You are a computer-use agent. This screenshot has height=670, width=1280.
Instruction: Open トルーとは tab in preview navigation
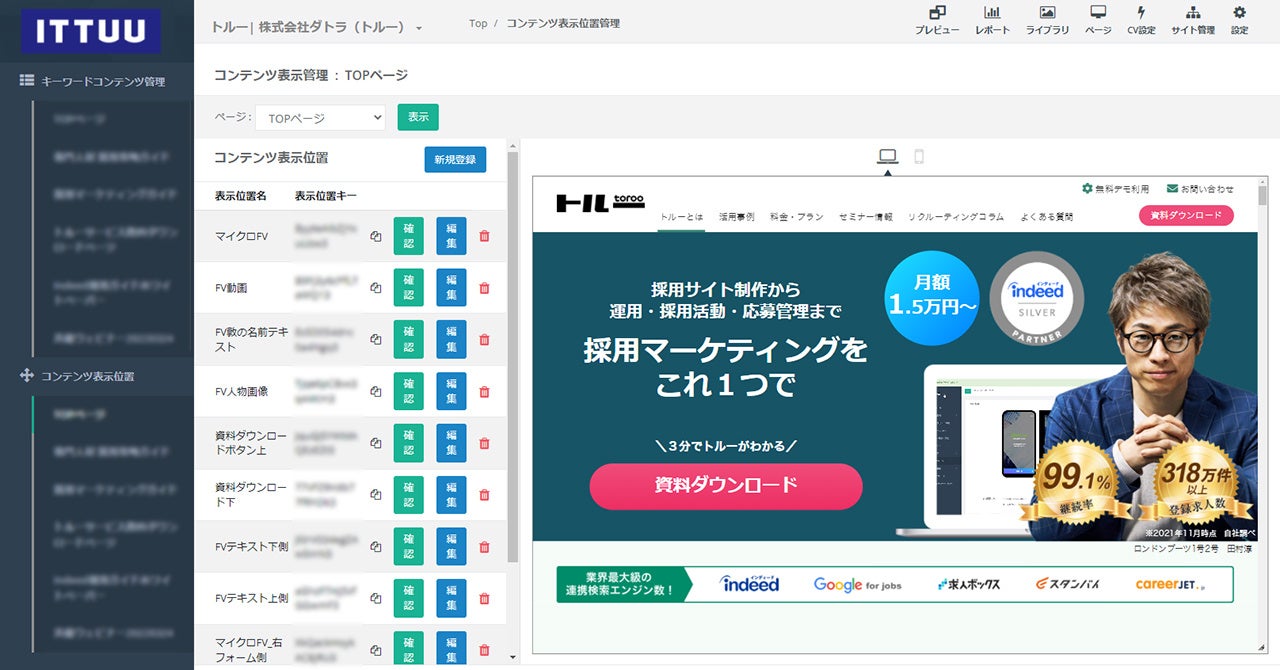[681, 217]
